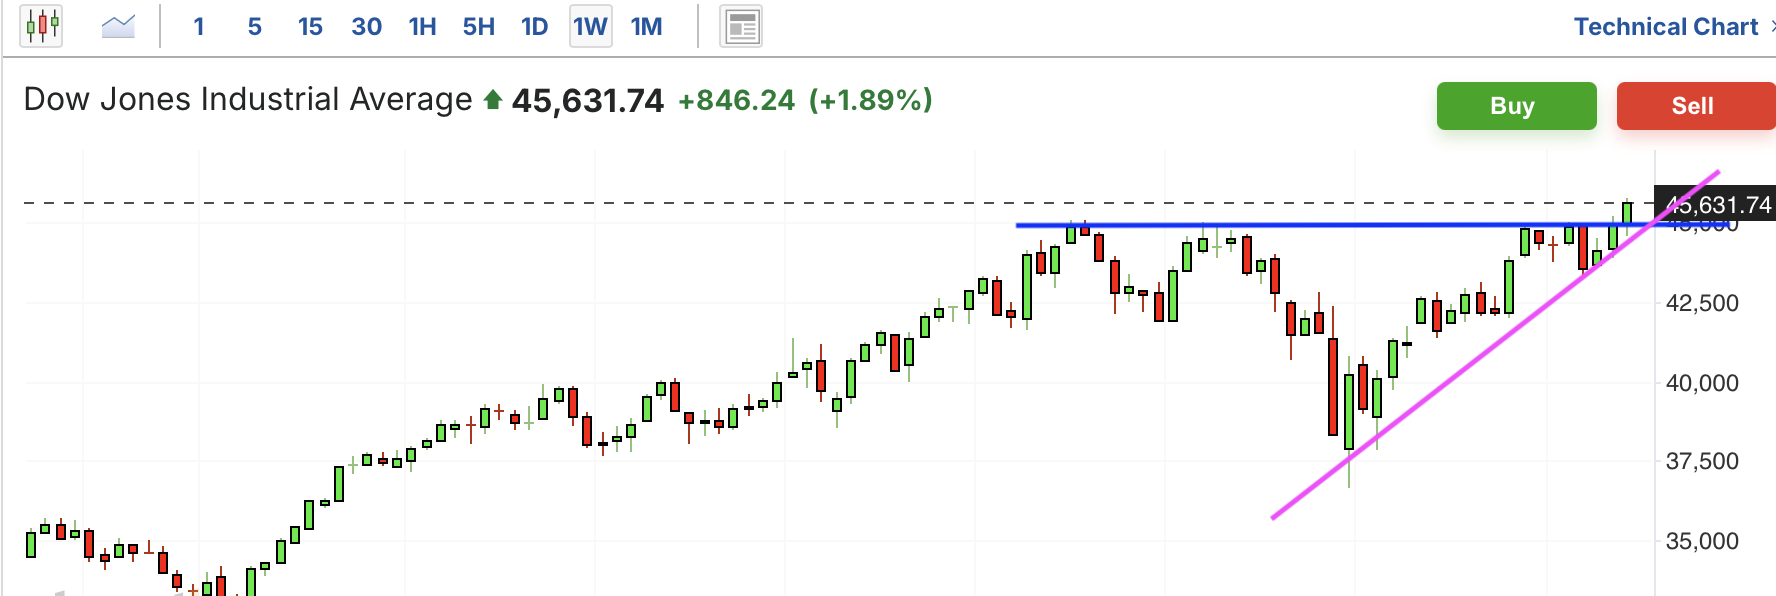The width and height of the screenshot is (1776, 596).
Task: Click the green up arrow beside price
Action: pos(492,100)
